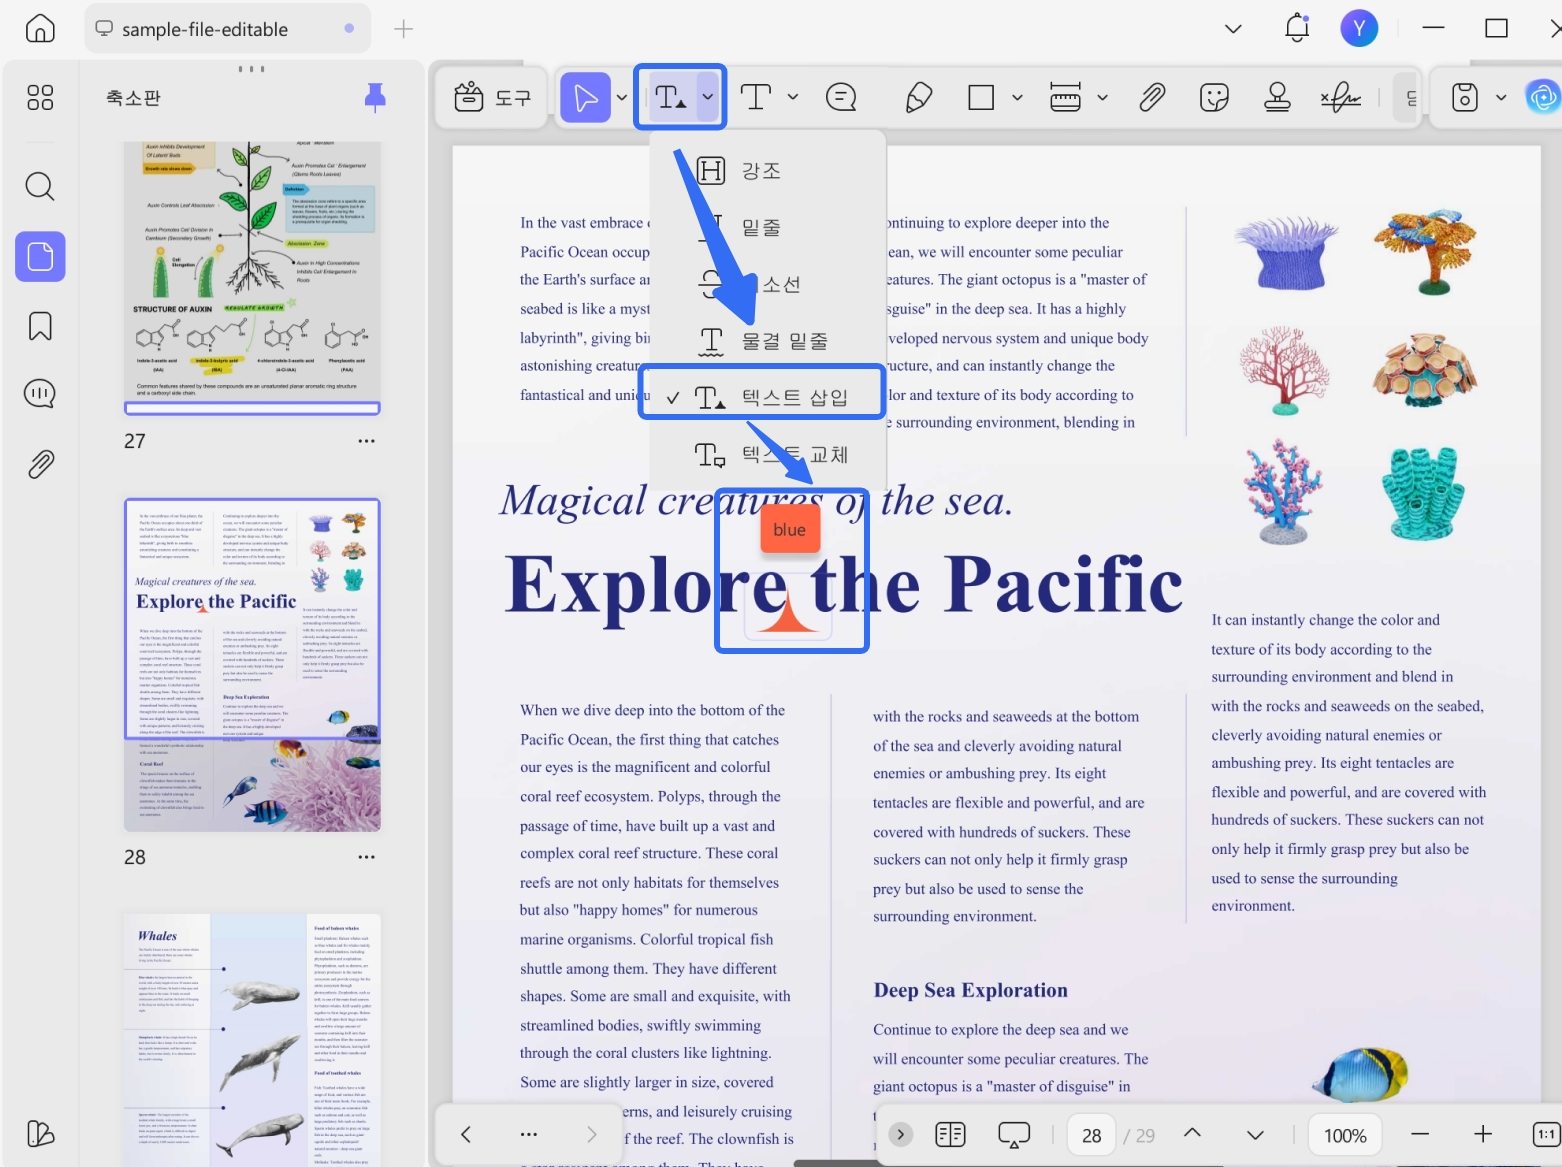Viewport: 1562px width, 1167px height.
Task: Select the attachment paperclip tool in toolbar
Action: [x=1152, y=97]
